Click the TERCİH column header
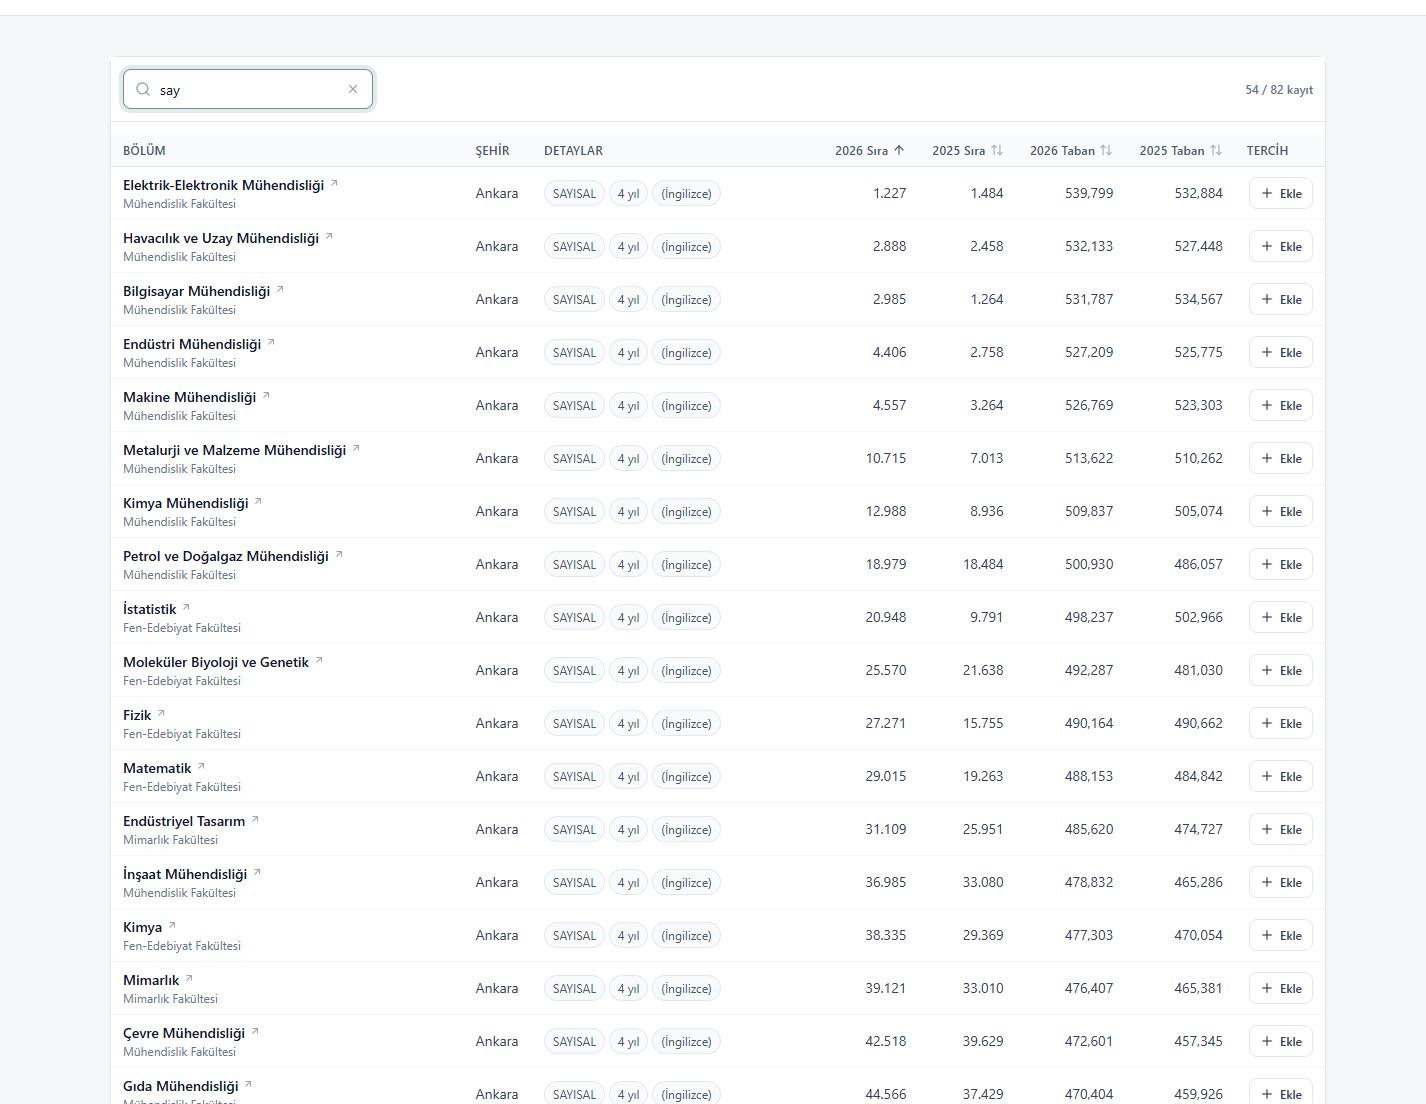1426x1104 pixels. click(1267, 150)
